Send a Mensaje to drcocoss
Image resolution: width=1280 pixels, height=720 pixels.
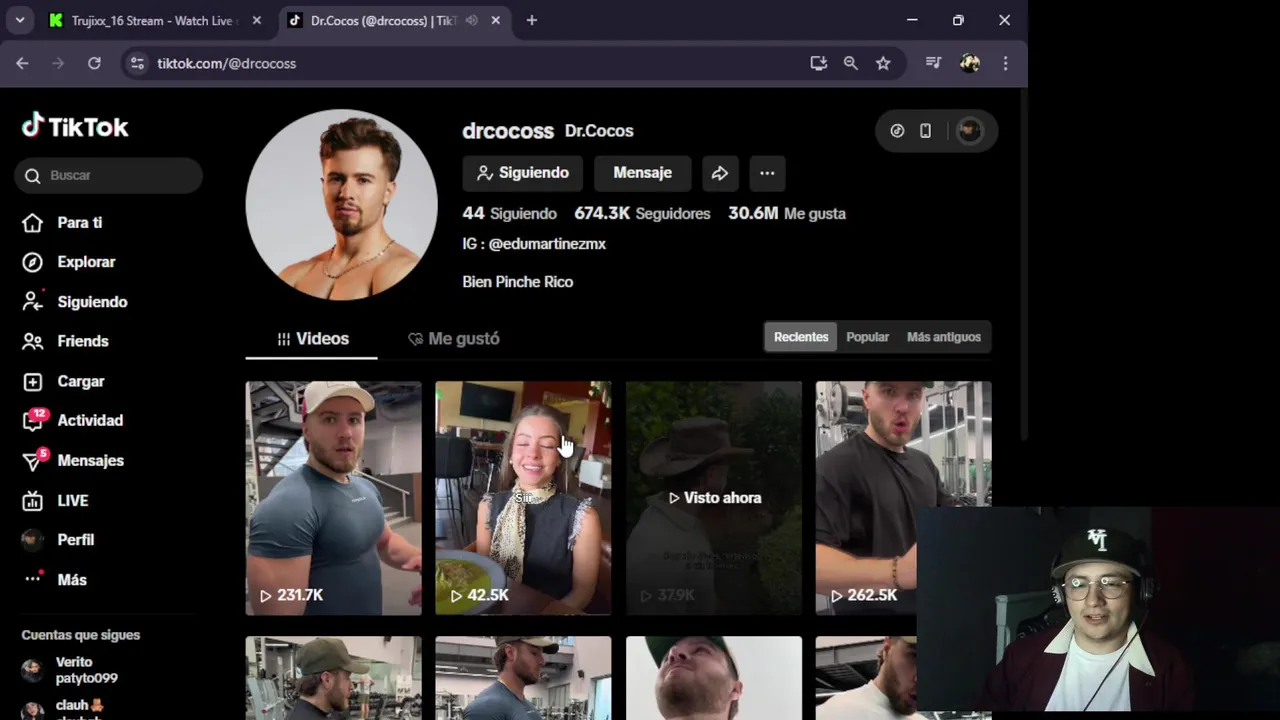(642, 173)
